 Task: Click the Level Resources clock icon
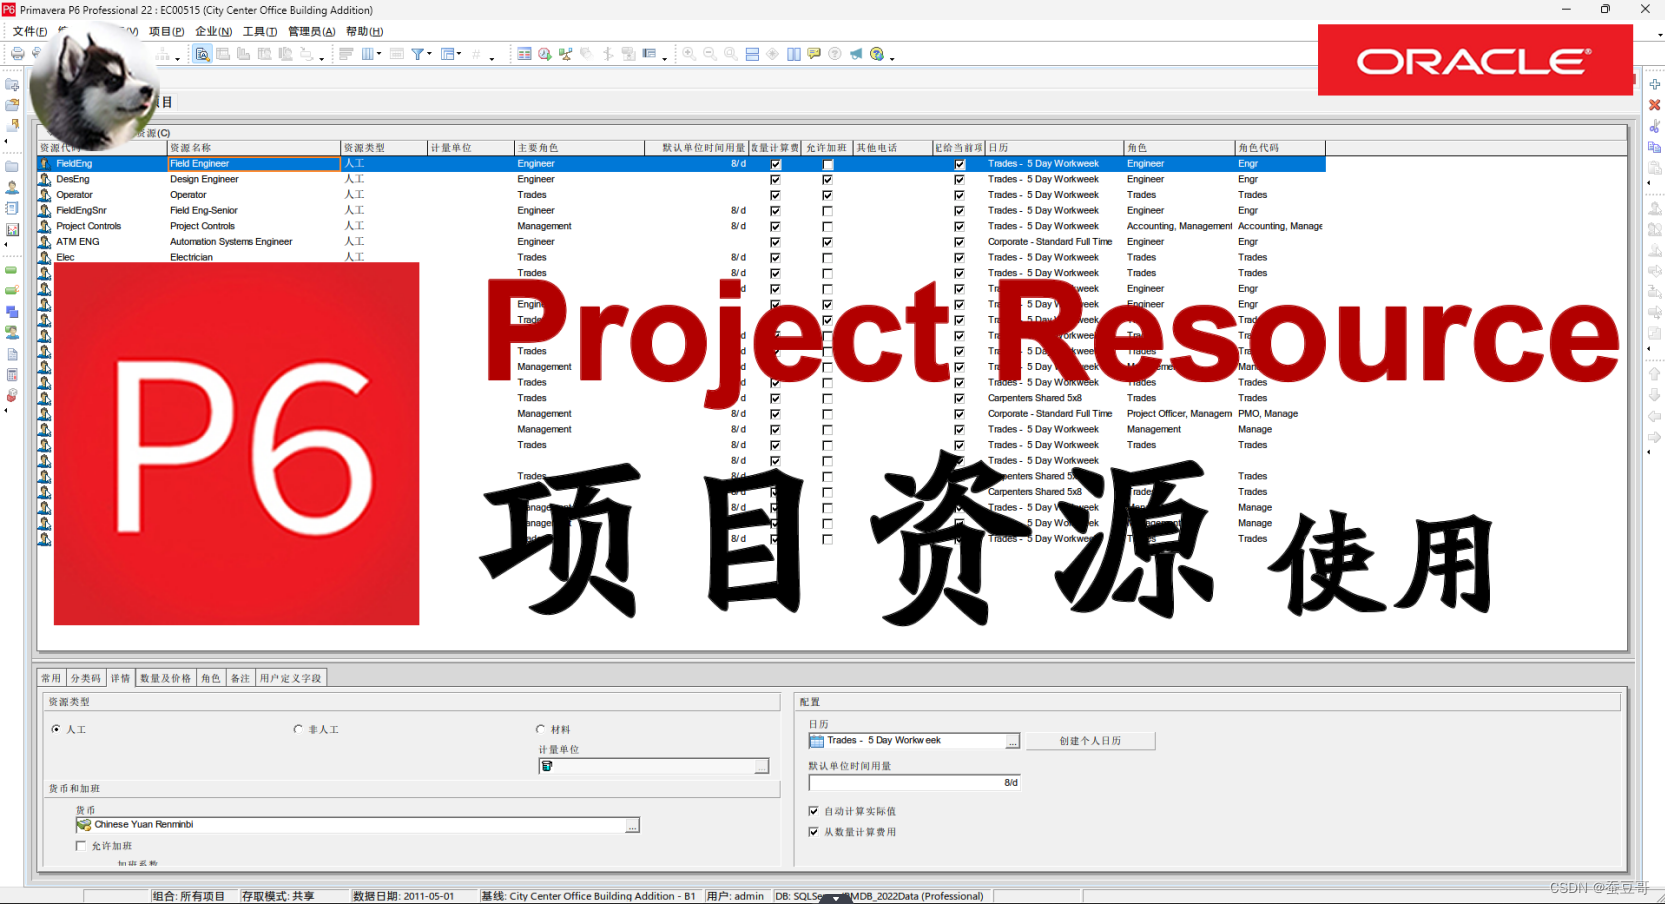click(x=545, y=54)
